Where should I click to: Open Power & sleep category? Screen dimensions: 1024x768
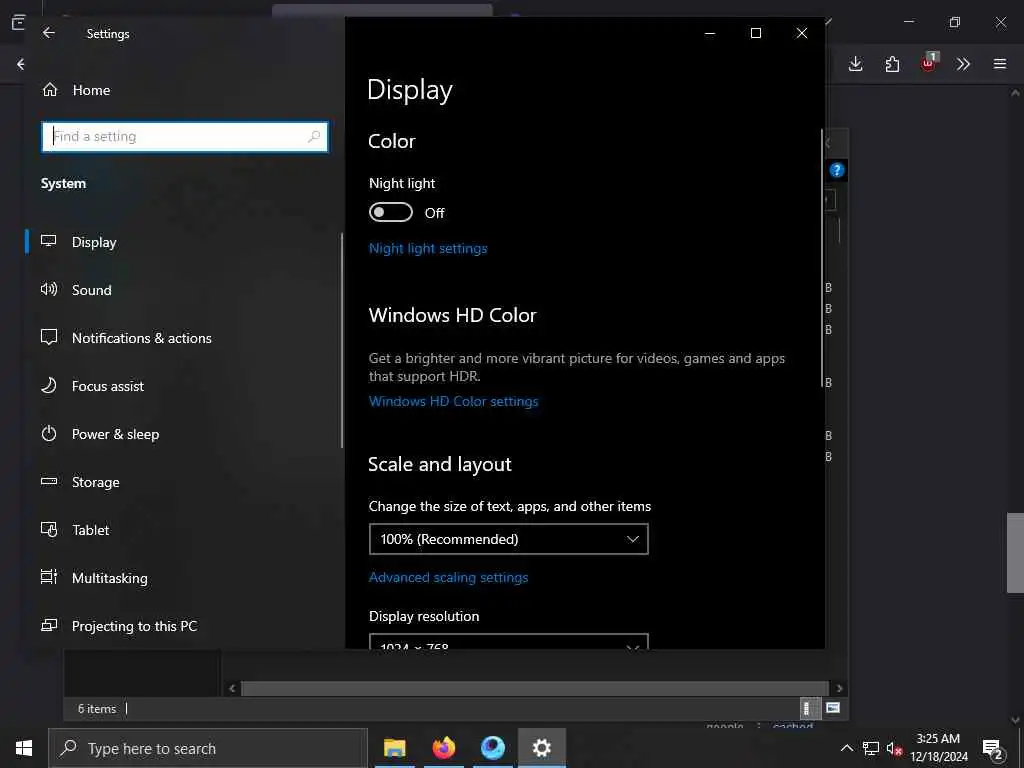point(183,434)
